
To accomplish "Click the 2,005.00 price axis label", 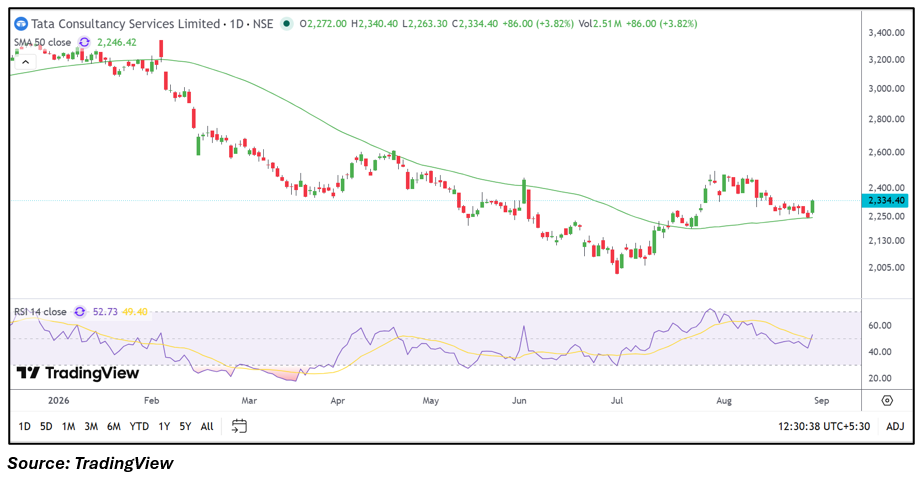I will point(887,268).
